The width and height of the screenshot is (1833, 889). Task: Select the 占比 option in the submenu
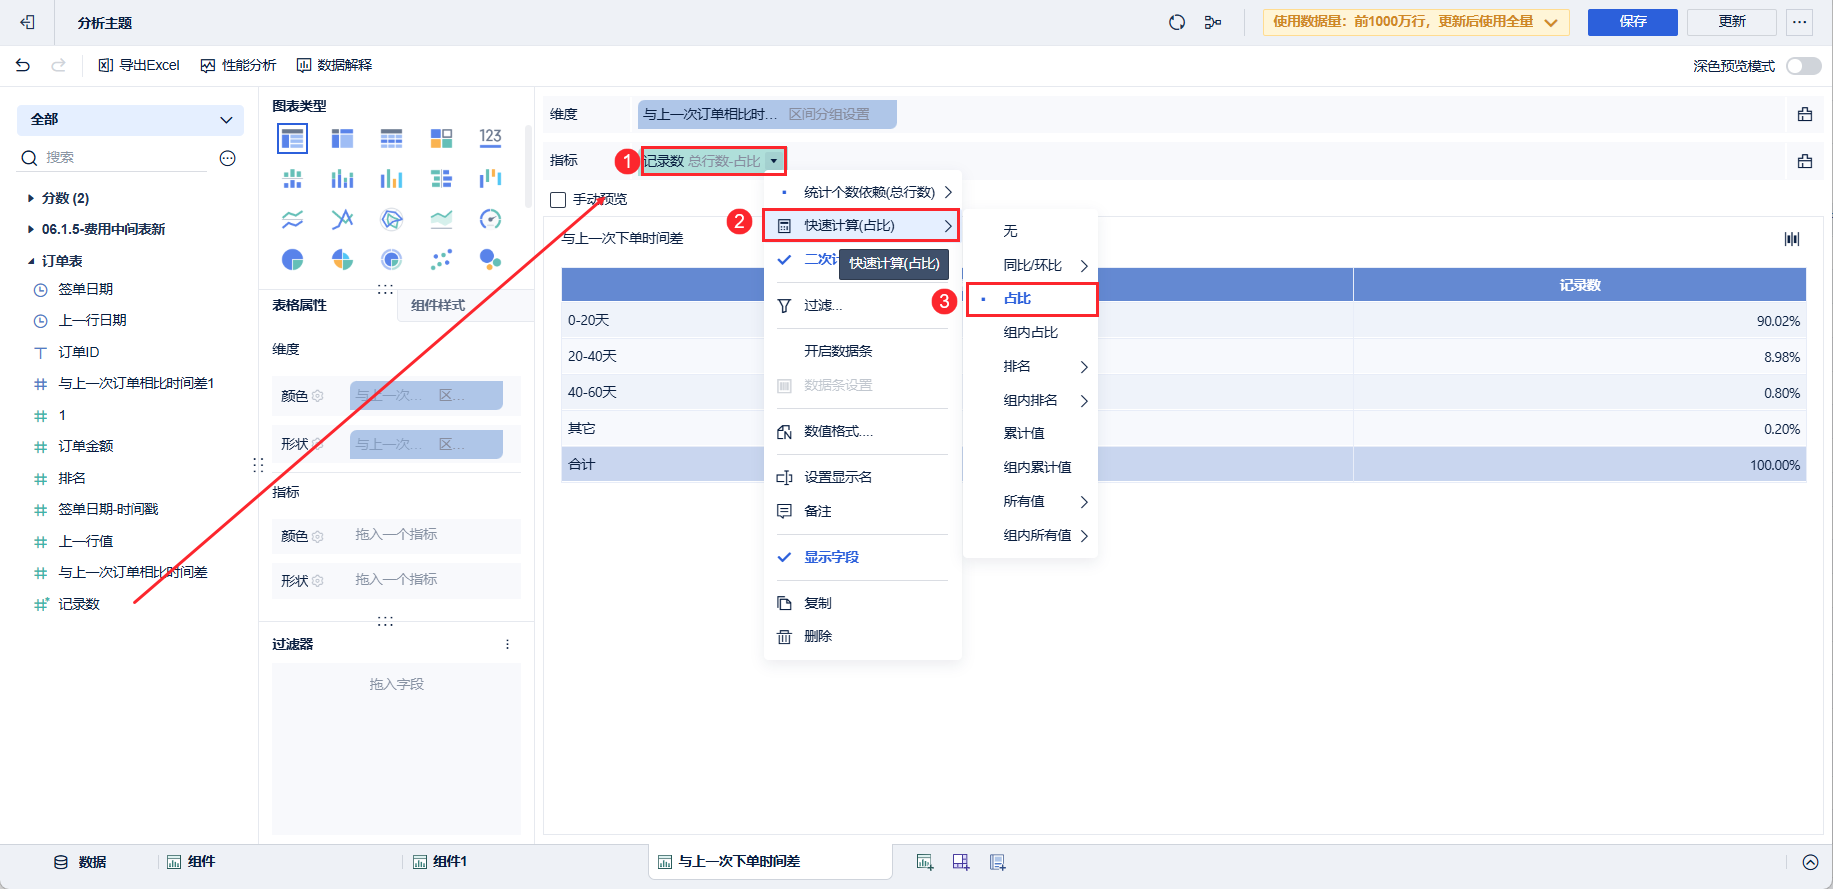pyautogui.click(x=1031, y=299)
